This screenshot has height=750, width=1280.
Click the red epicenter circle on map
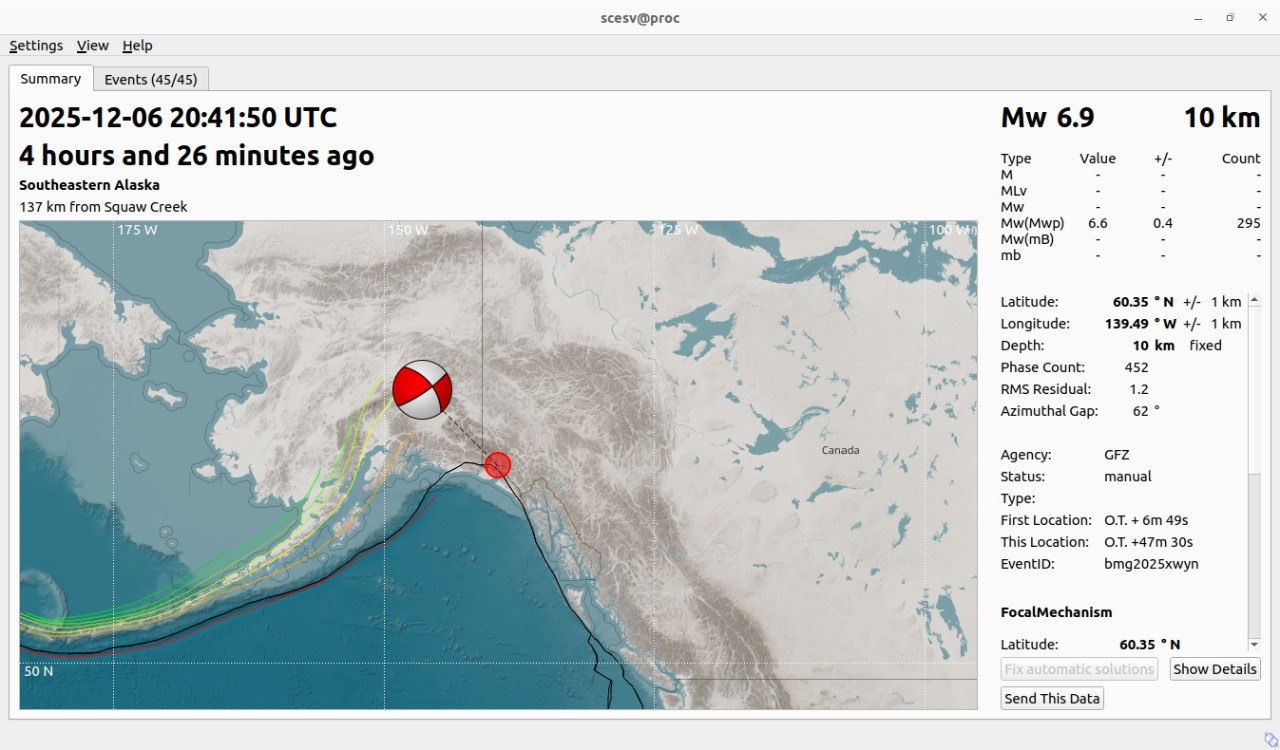pos(497,464)
